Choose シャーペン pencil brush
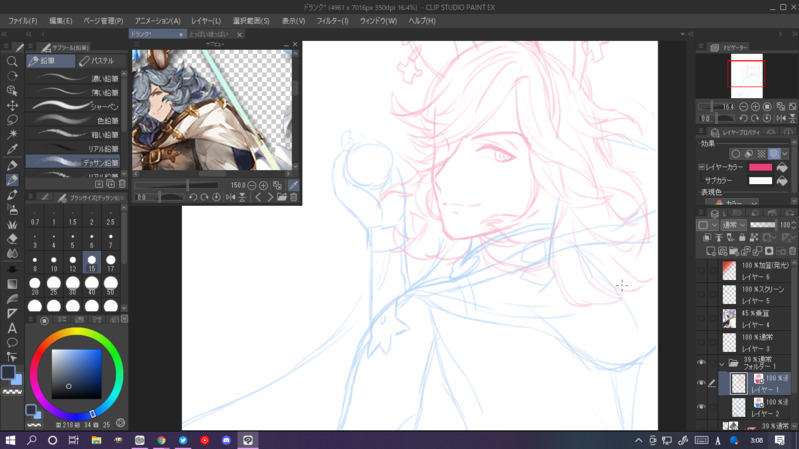The width and height of the screenshot is (799, 449). (73, 106)
